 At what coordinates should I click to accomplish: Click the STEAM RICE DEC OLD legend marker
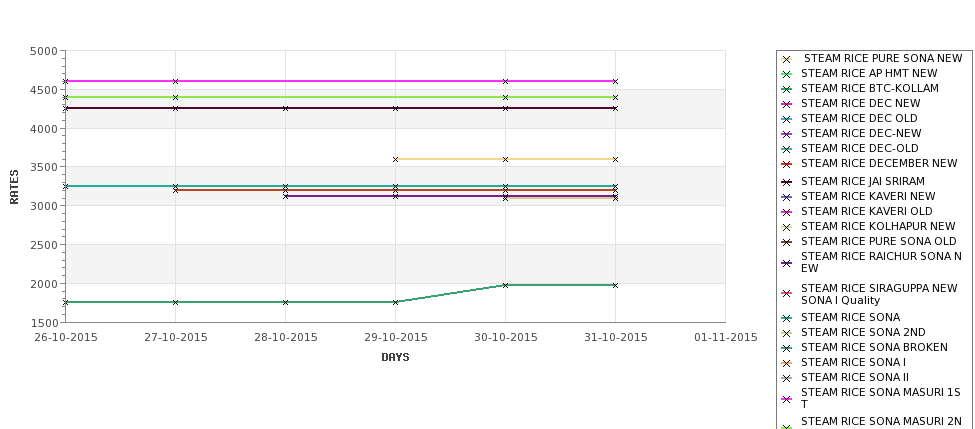click(786, 119)
